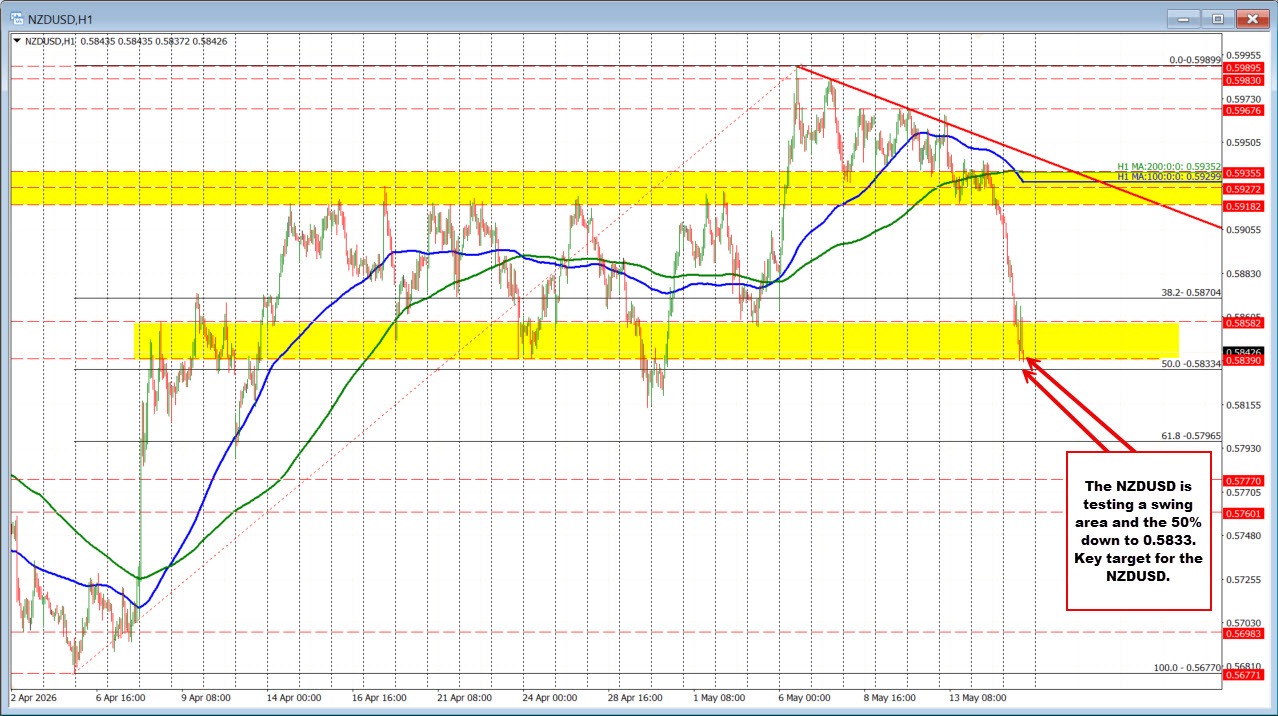Click the 13 May 08:00 time axis label
The image size is (1278, 716).
[979, 696]
